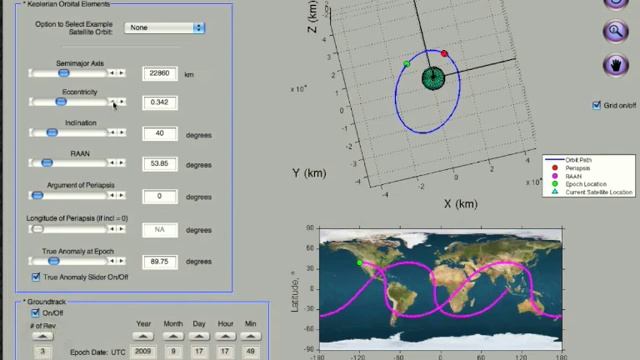Click the Earth globe in 3D plot
The image size is (640, 360).
433,78
